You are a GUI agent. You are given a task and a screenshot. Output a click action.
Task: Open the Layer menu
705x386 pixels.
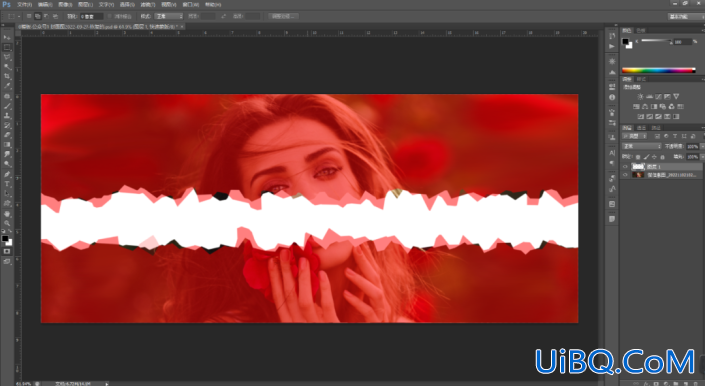point(85,4)
